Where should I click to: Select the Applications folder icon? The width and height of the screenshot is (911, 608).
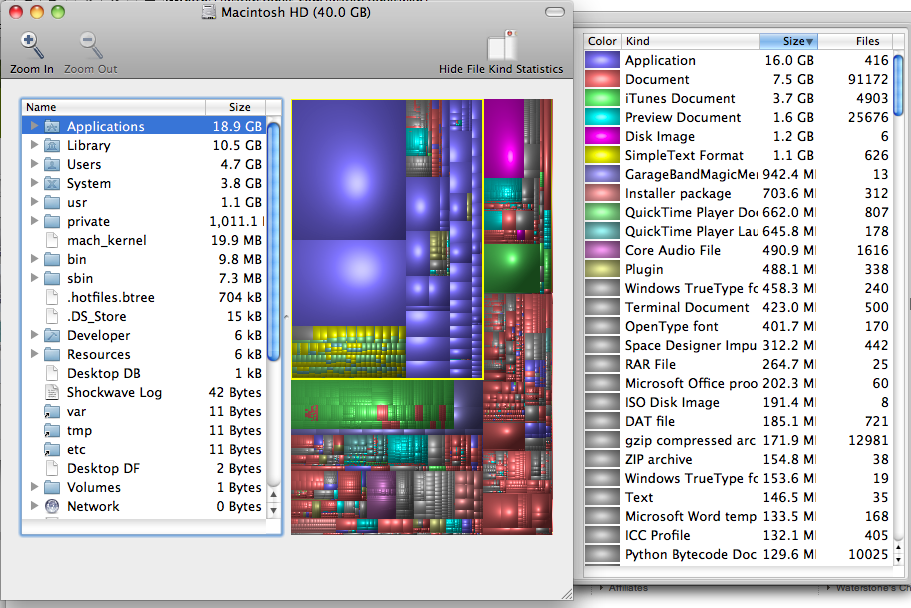tap(53, 127)
